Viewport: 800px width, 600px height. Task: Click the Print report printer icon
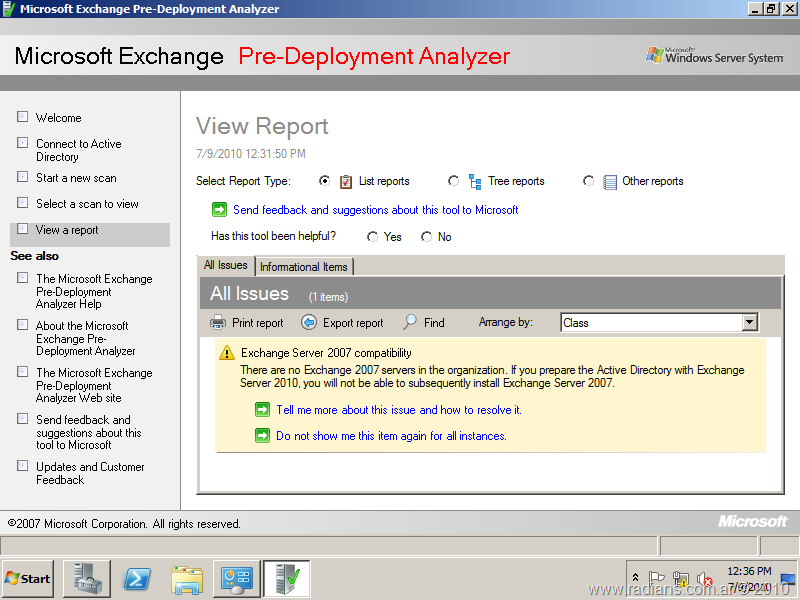click(218, 323)
